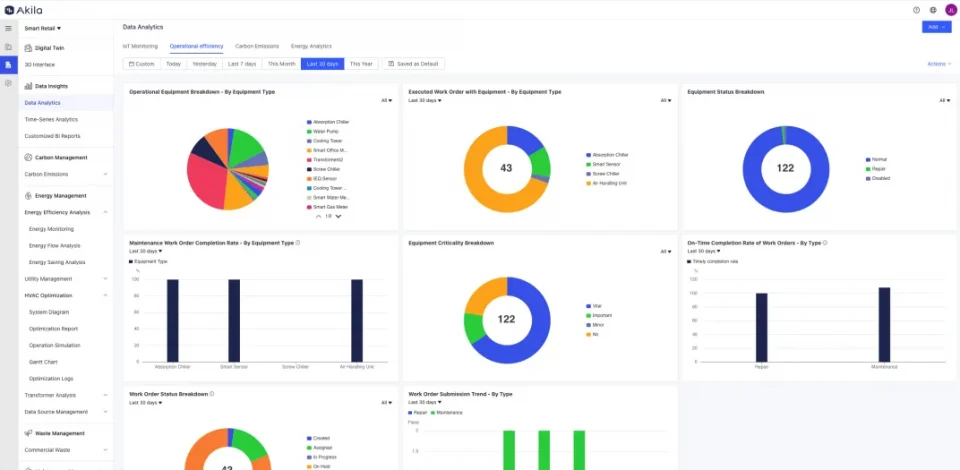
Task: Open the help question mark icon
Action: [x=917, y=10]
